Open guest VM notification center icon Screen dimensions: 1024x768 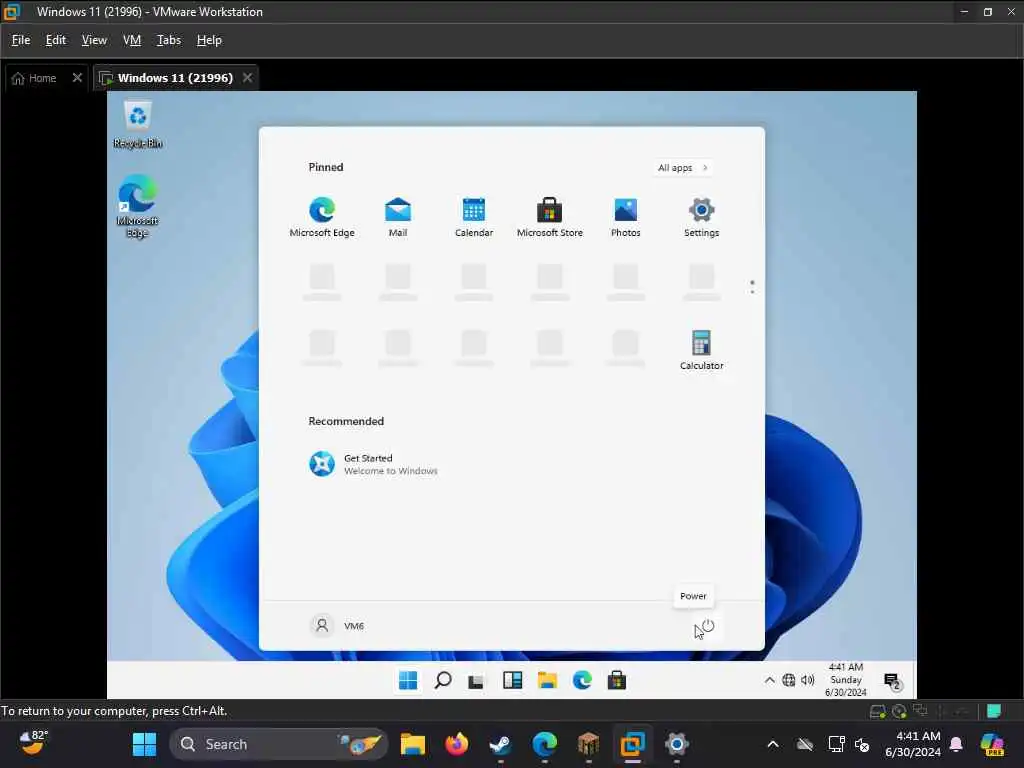point(893,681)
